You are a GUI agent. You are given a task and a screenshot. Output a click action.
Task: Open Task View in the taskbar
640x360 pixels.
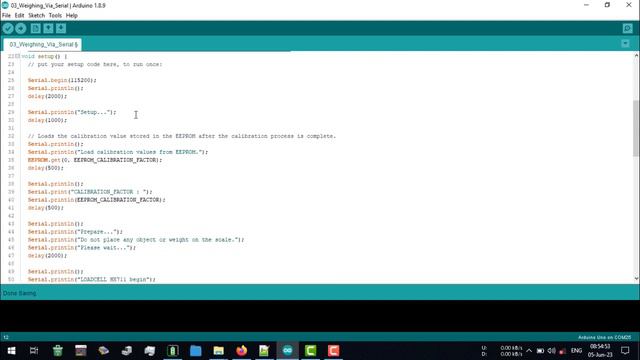[x=34, y=351]
